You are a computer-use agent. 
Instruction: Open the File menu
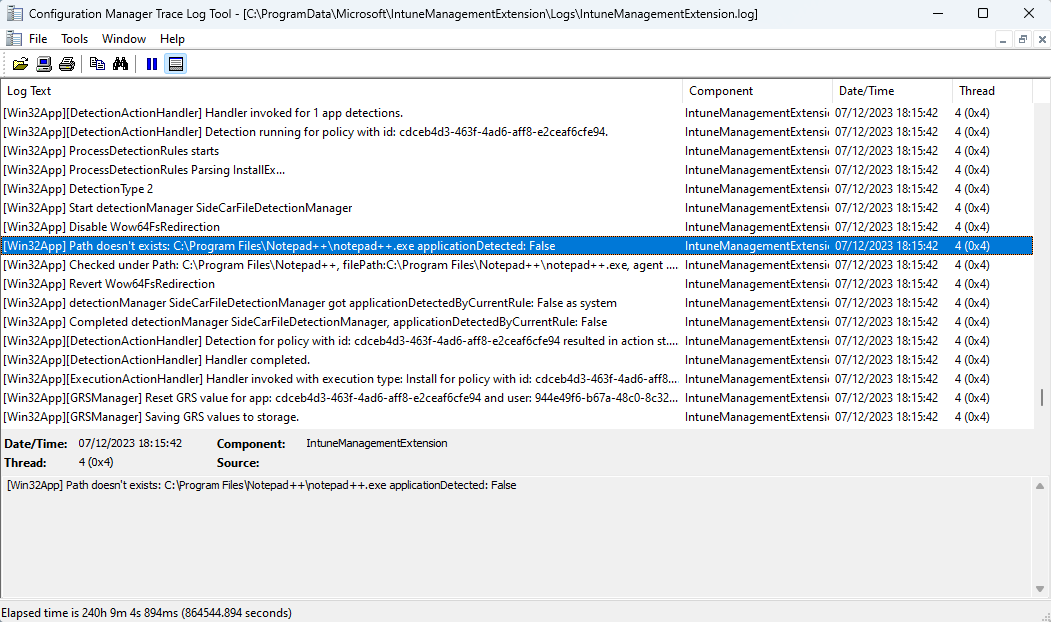[38, 38]
